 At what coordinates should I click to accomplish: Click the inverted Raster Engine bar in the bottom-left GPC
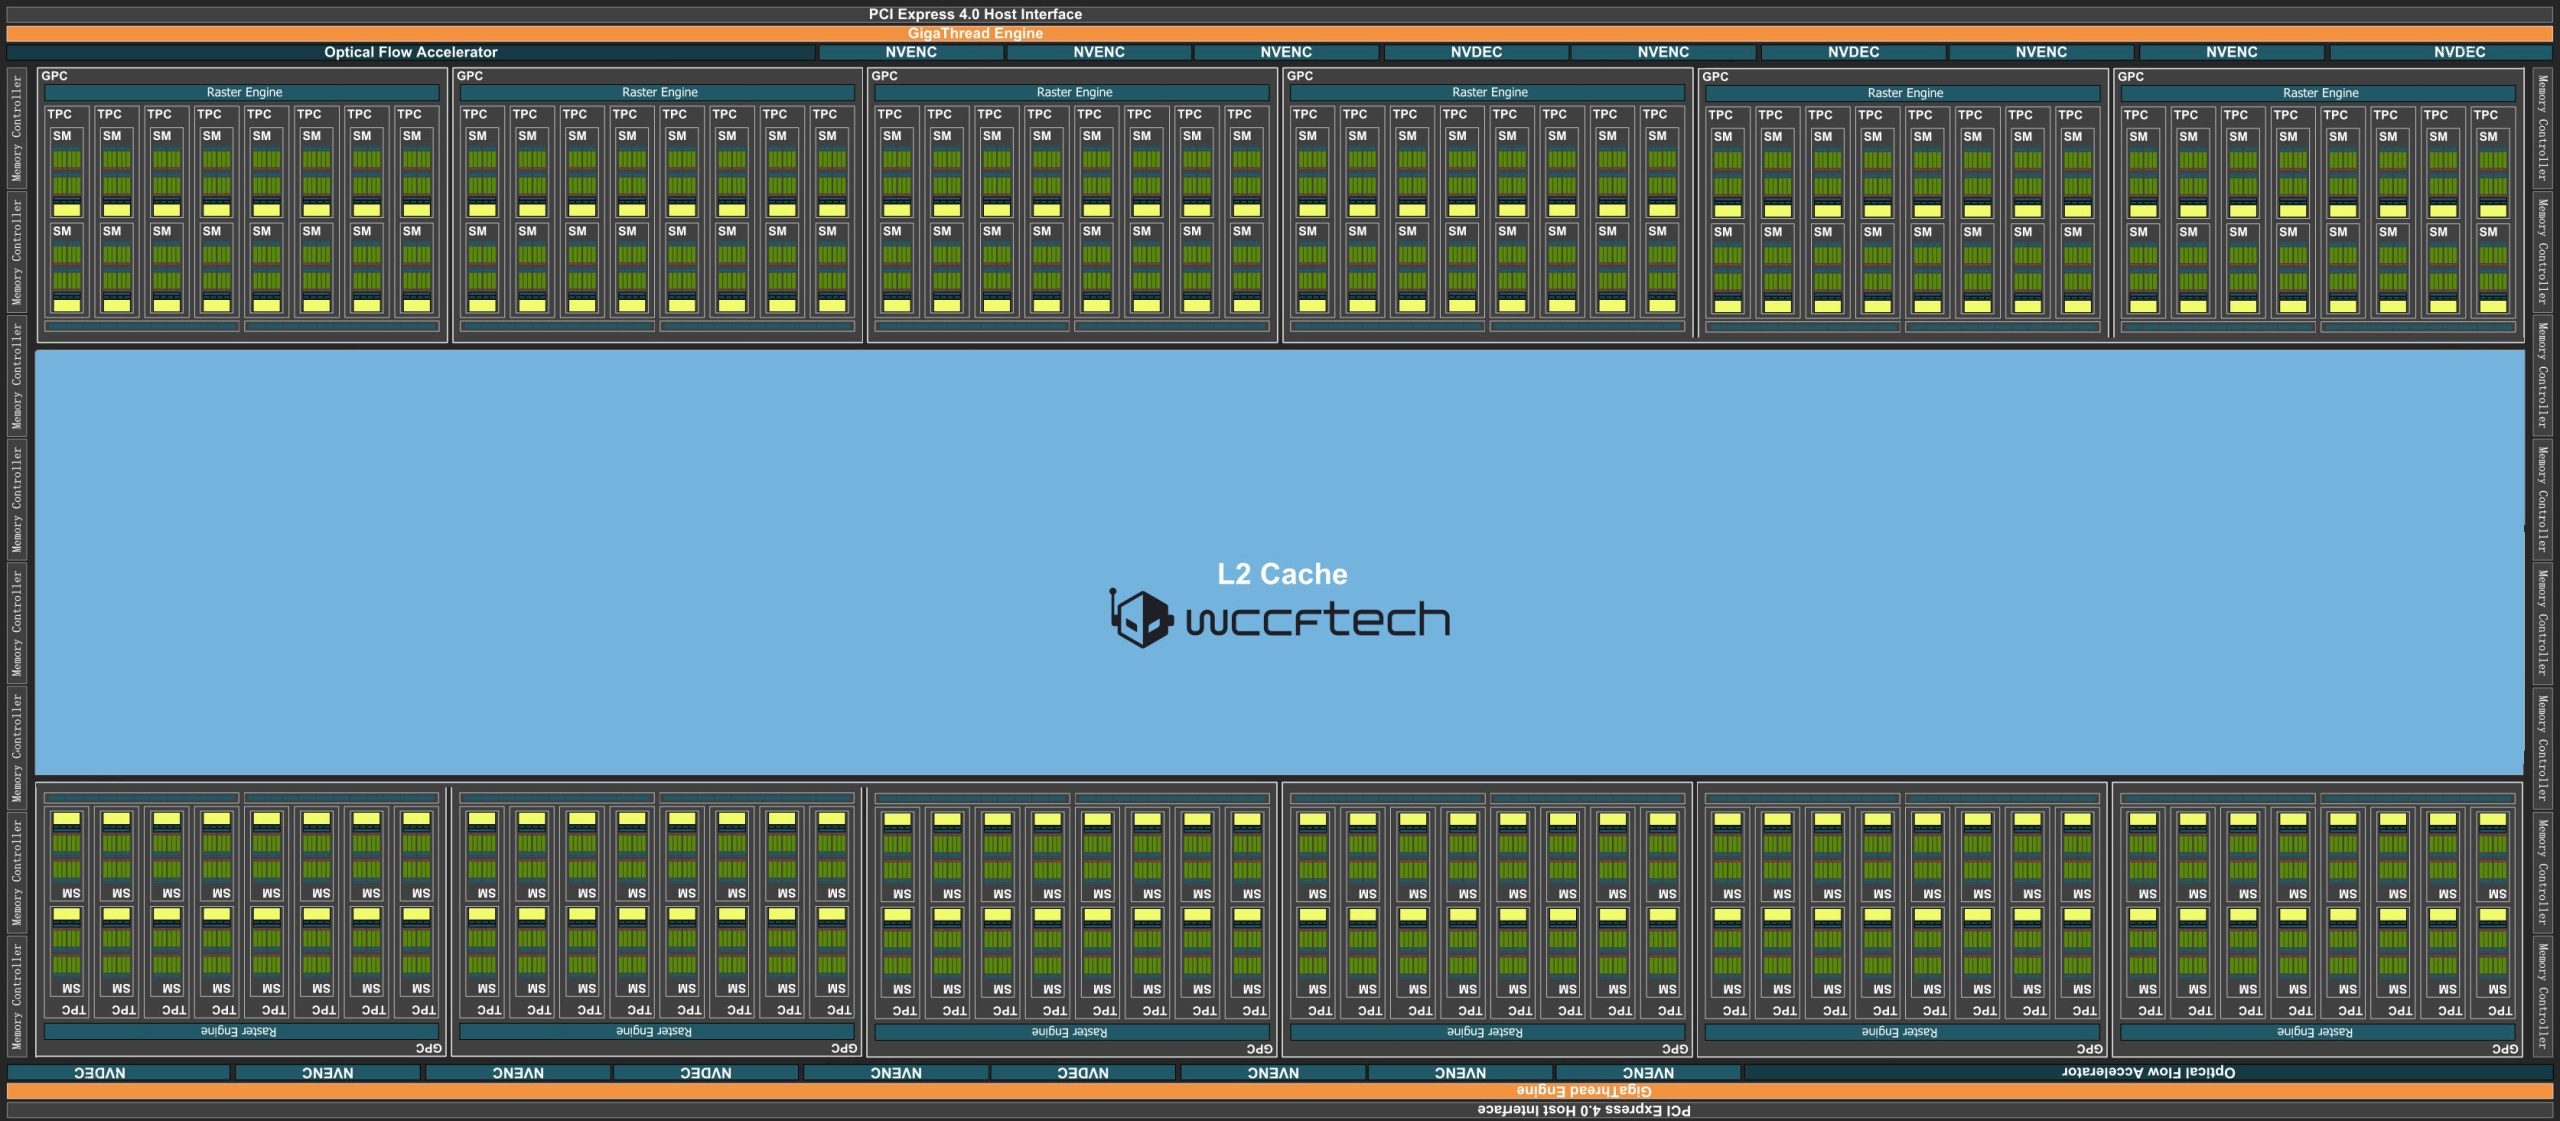tap(240, 1031)
